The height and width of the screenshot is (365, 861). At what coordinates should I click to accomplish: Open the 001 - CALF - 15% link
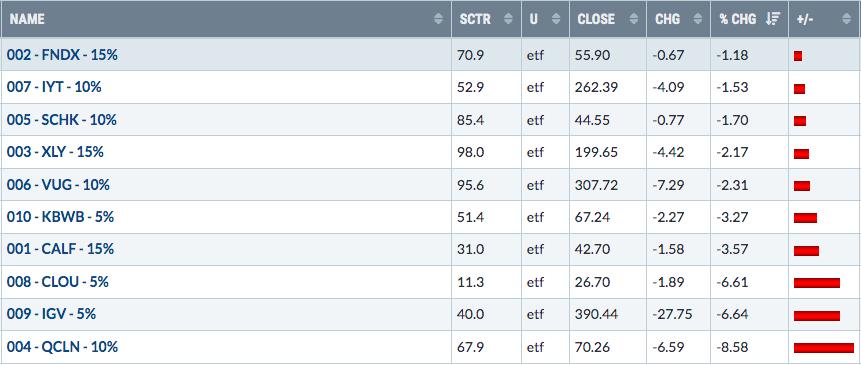point(60,249)
